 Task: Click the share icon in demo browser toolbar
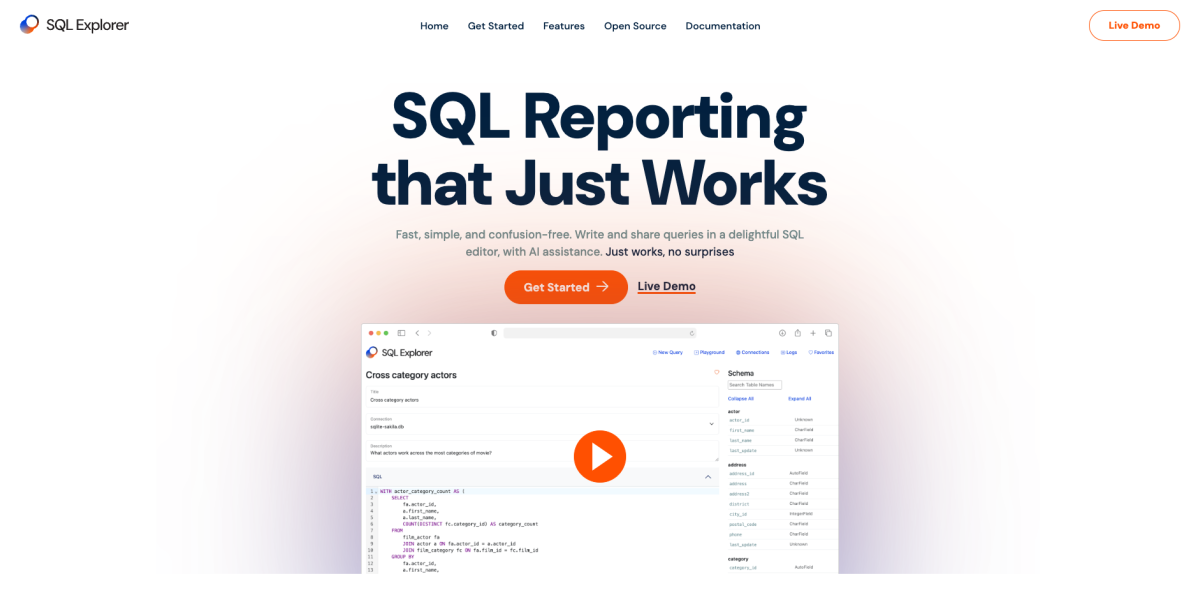pos(798,333)
